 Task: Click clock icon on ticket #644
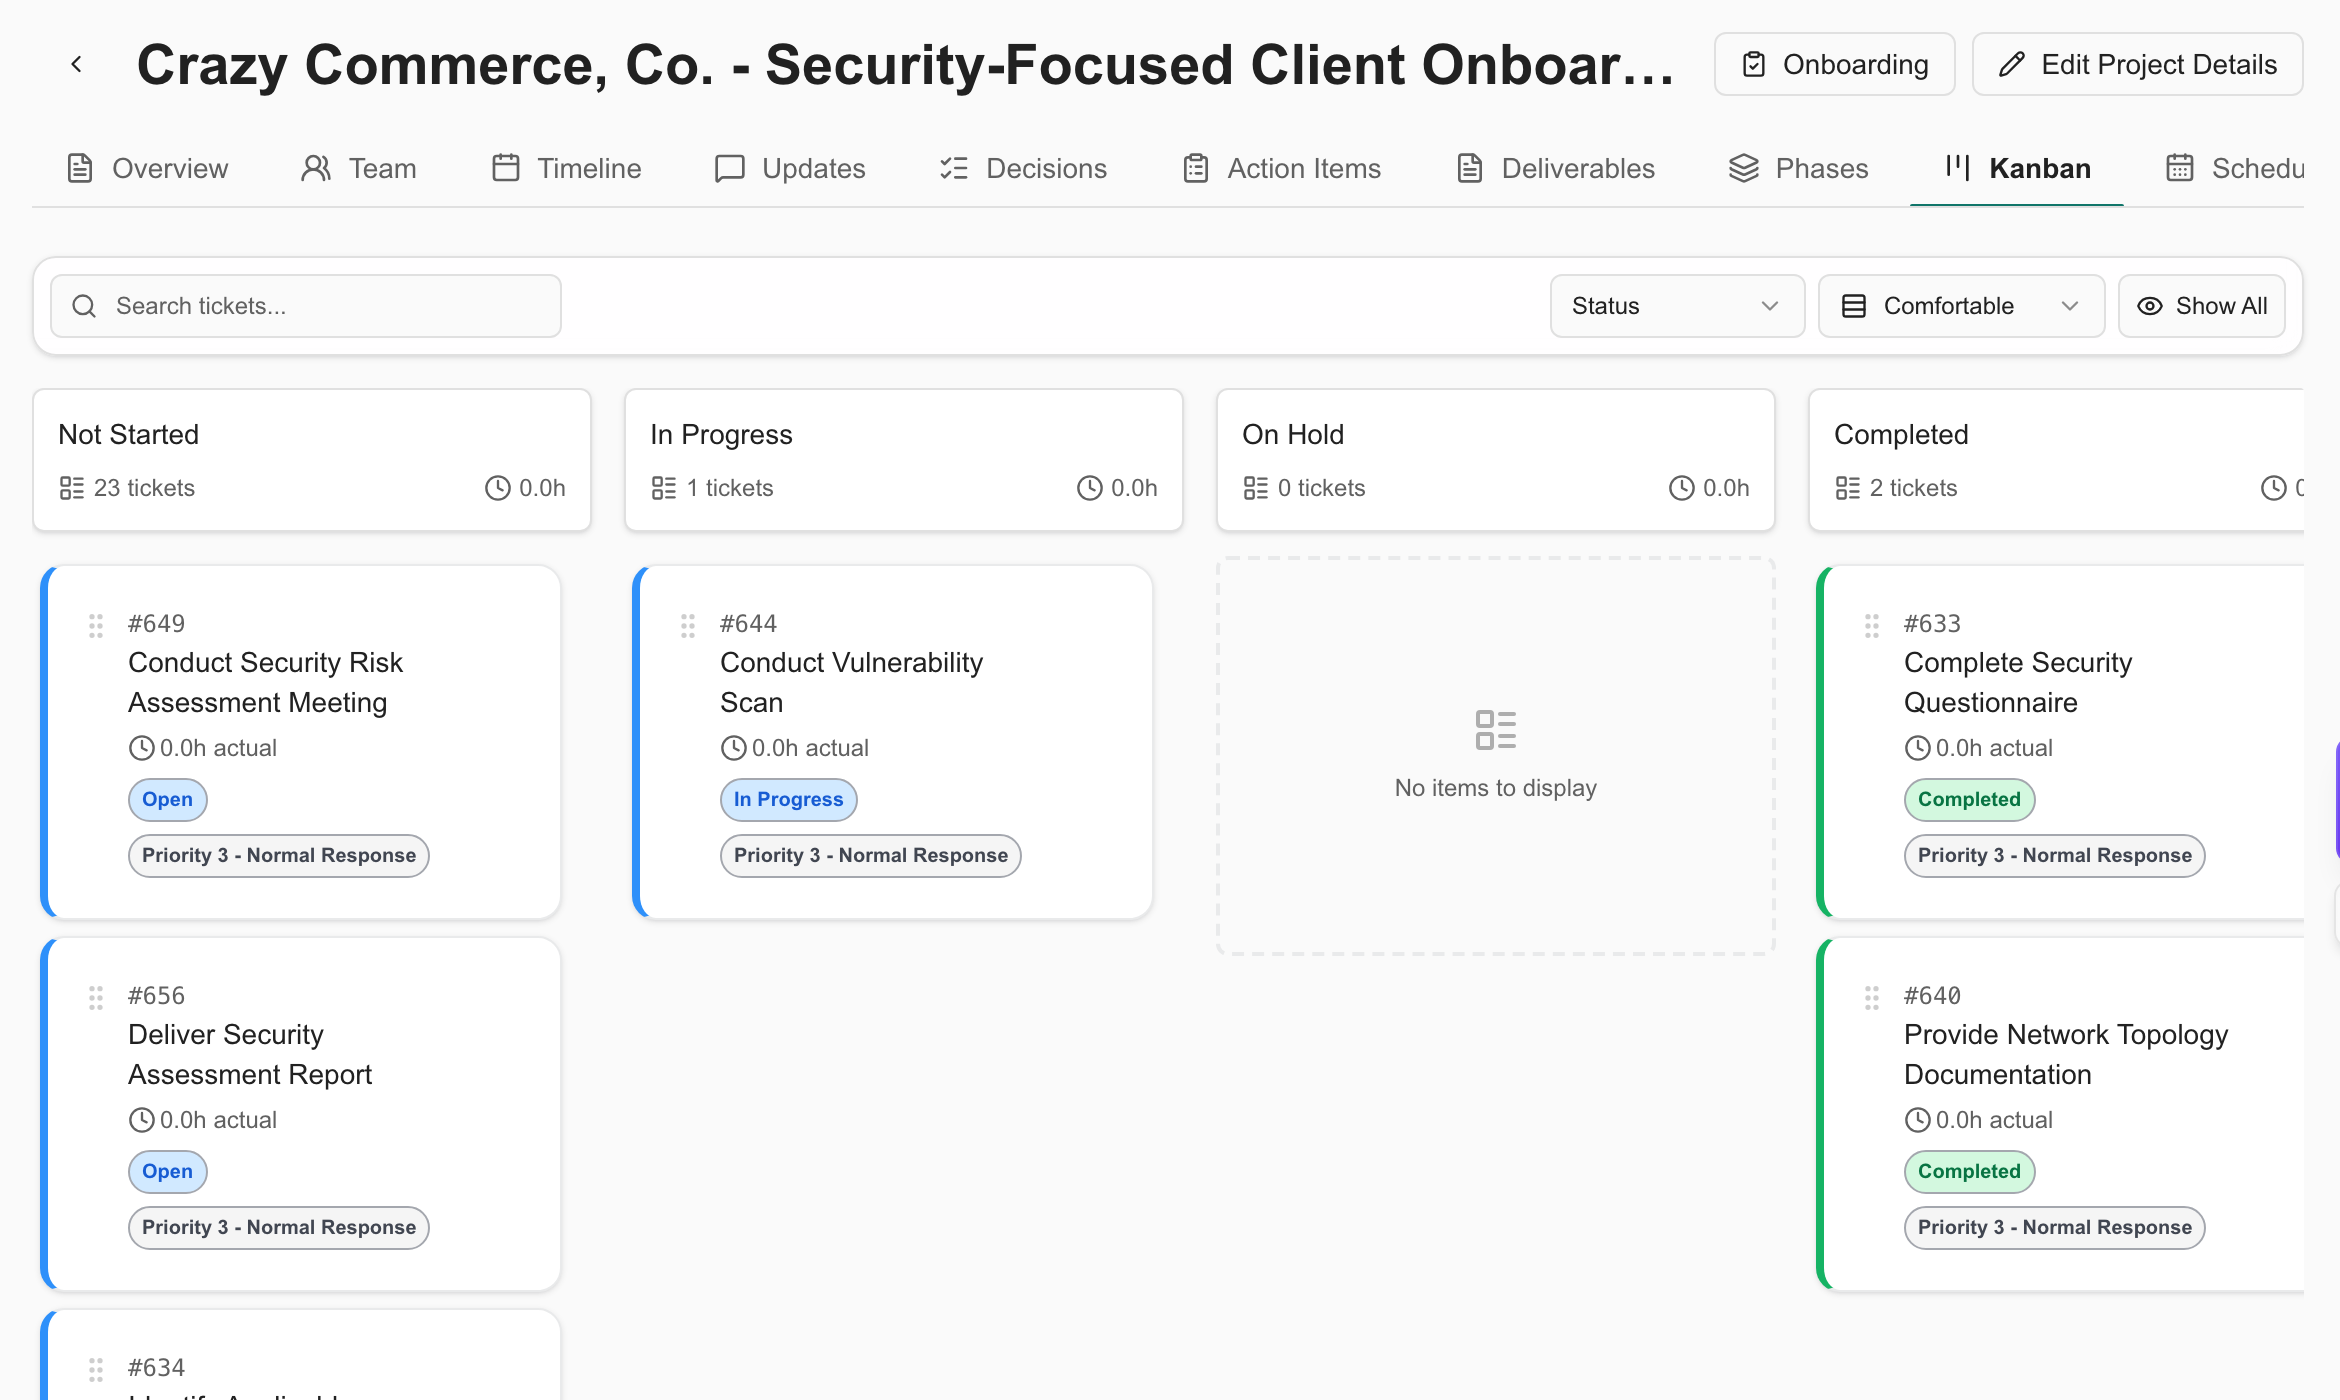734,748
